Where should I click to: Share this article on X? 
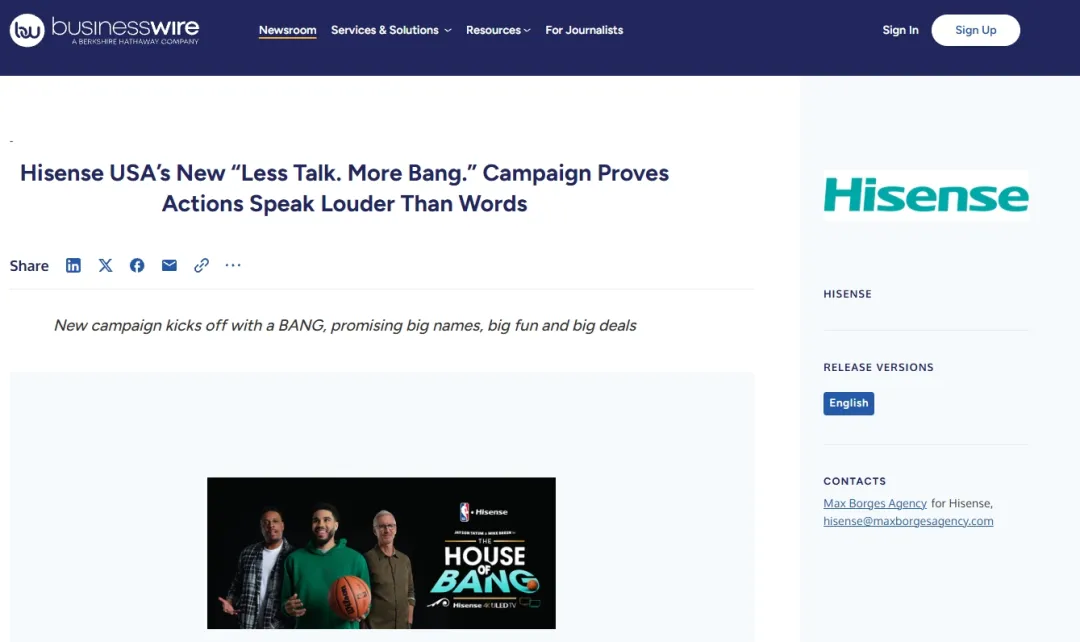(105, 265)
